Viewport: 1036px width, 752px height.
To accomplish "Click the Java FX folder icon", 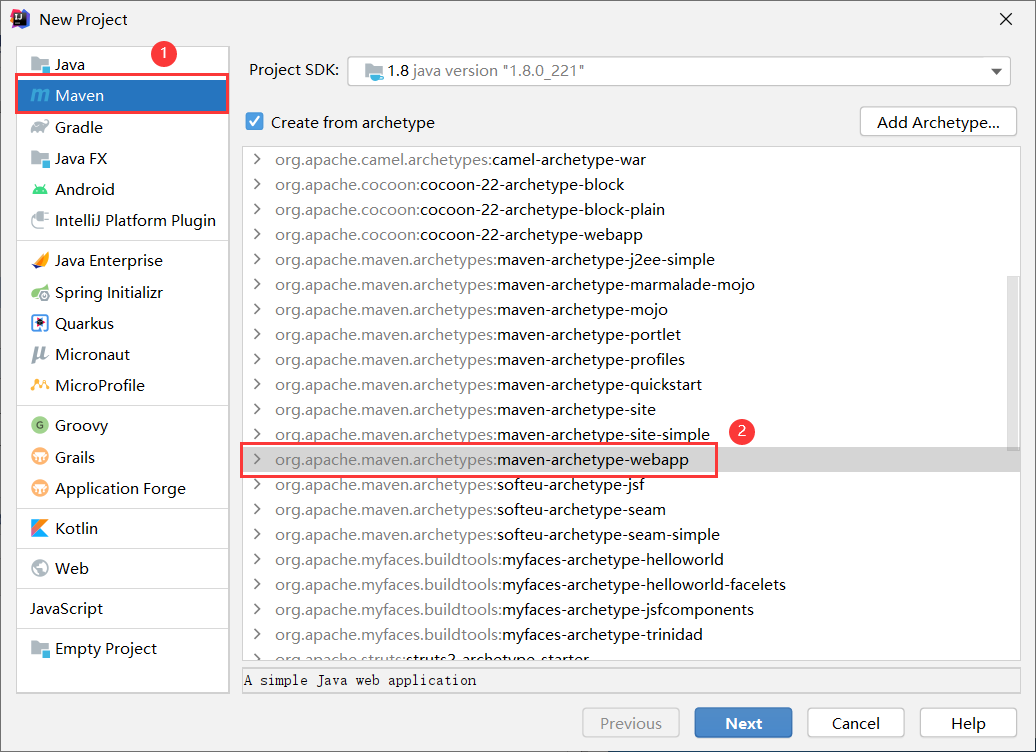I will coord(40,159).
